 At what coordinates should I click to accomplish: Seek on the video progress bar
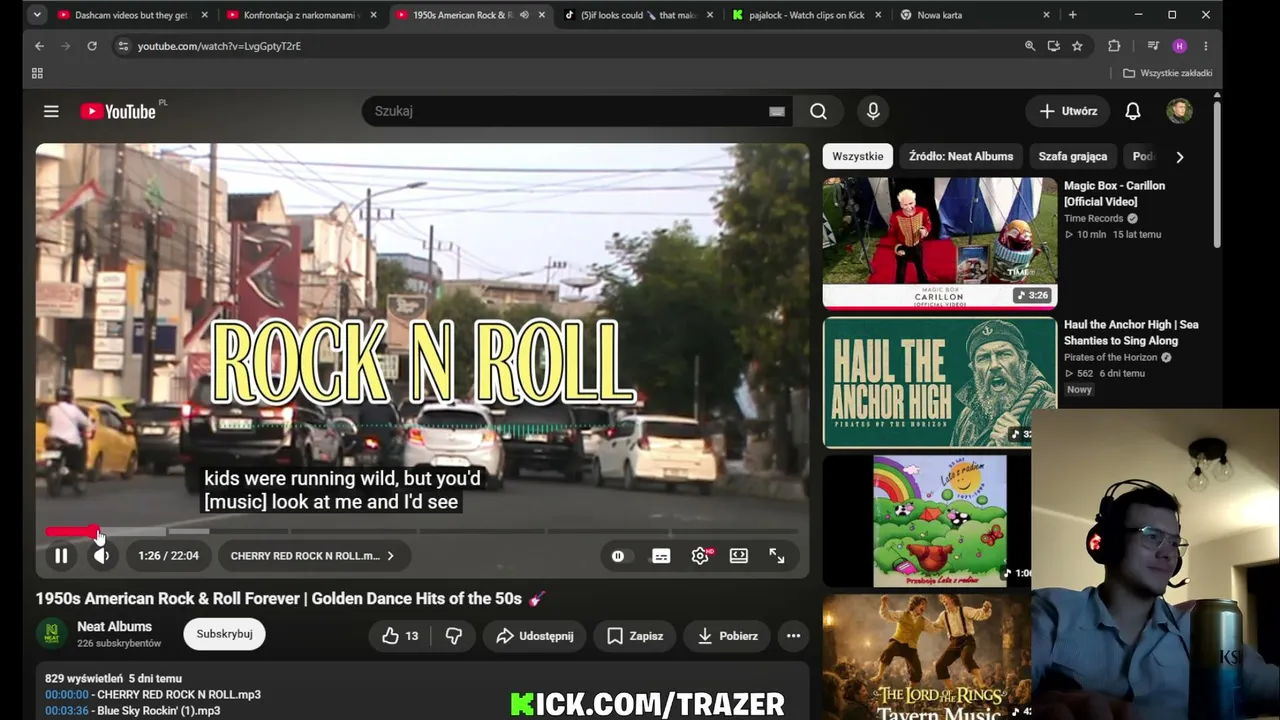tap(421, 531)
